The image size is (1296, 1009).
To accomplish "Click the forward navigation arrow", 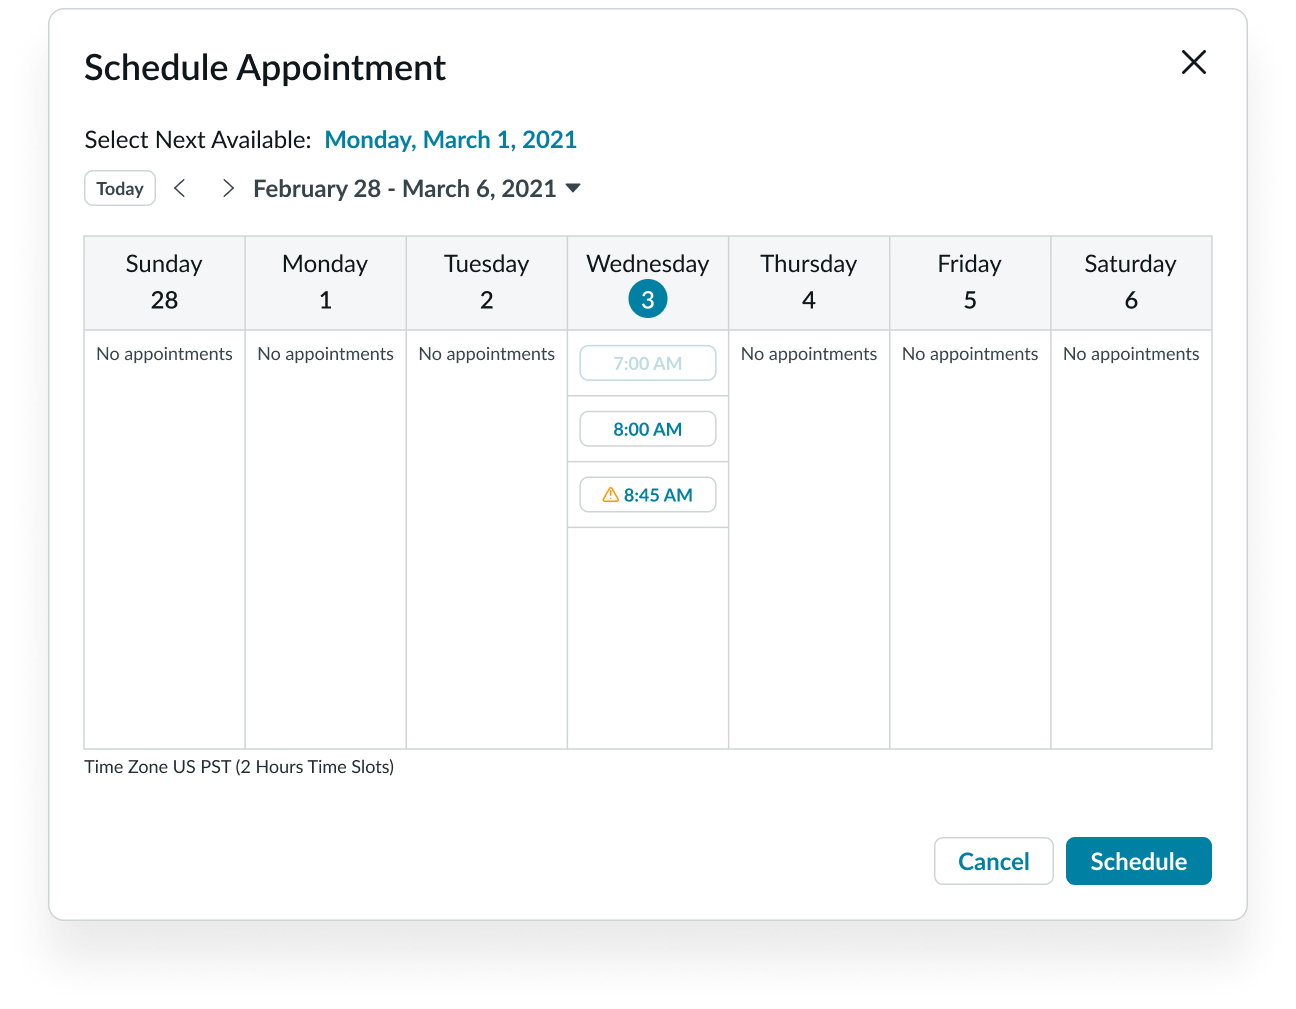I will point(228,188).
